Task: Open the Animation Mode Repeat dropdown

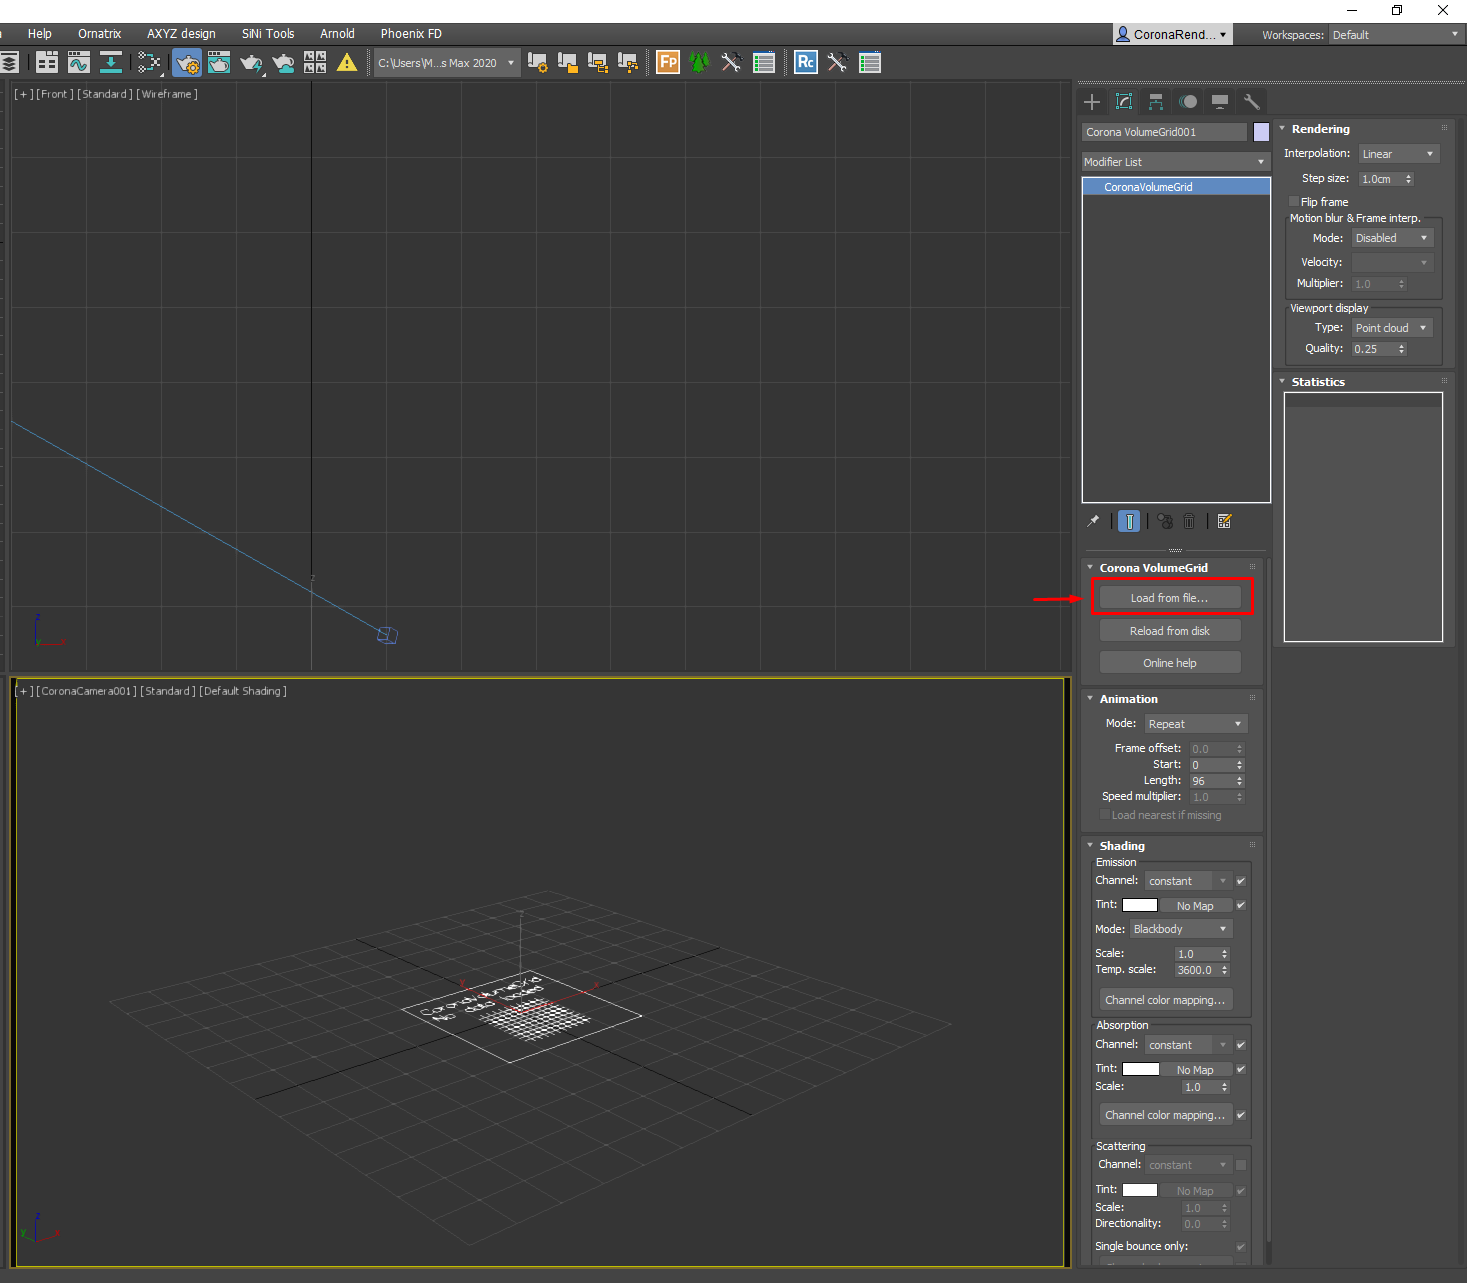Action: [x=1195, y=724]
